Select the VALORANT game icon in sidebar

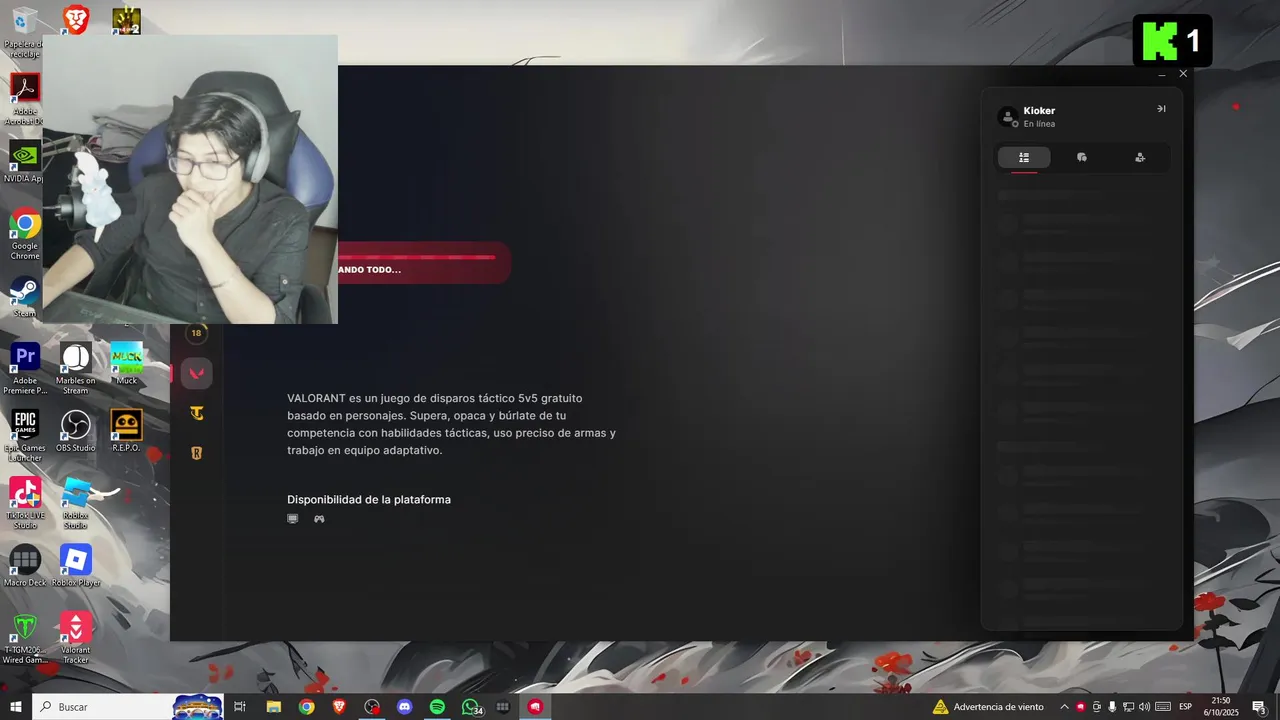click(x=197, y=373)
